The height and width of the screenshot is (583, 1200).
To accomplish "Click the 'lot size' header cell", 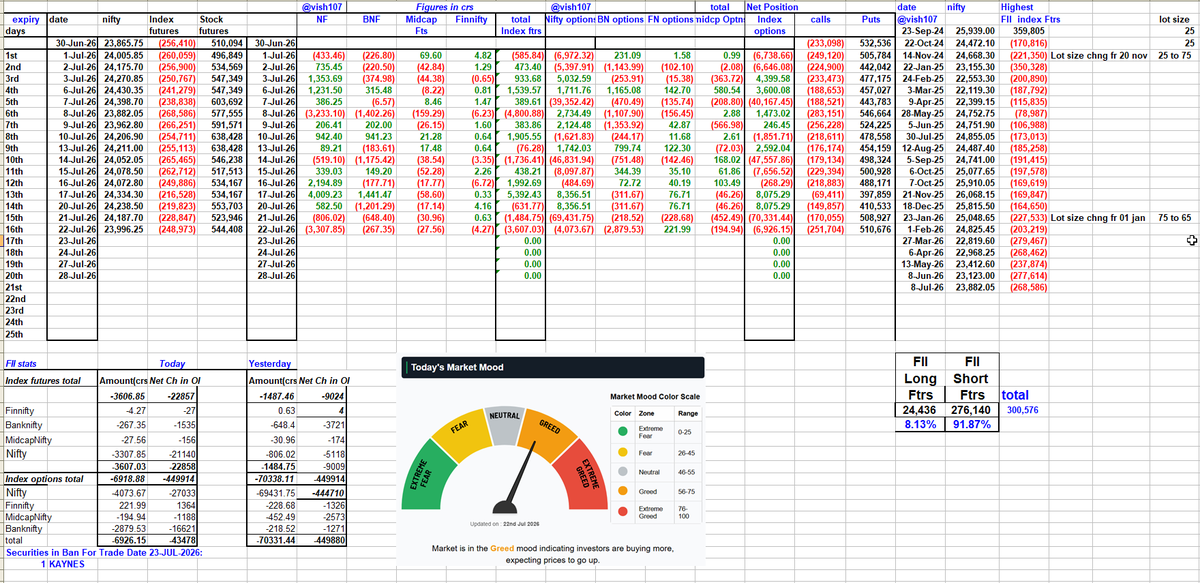I will tap(1173, 19).
